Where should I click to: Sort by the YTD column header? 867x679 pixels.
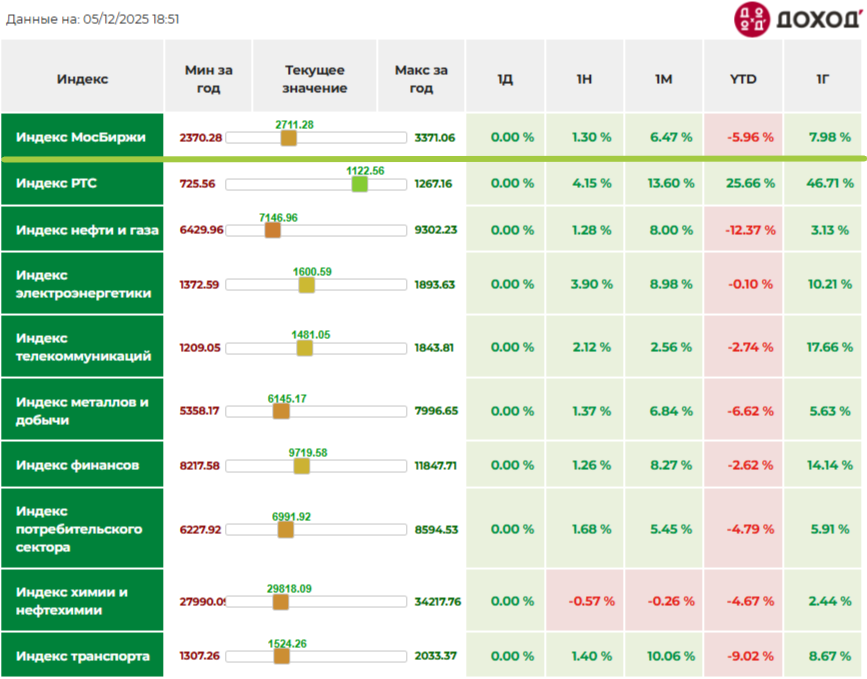743,76
